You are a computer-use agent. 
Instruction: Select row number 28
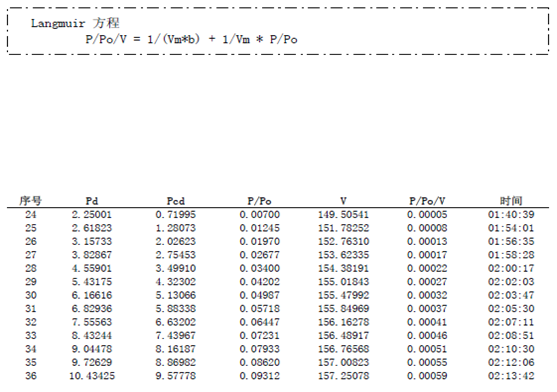[x=31, y=268]
